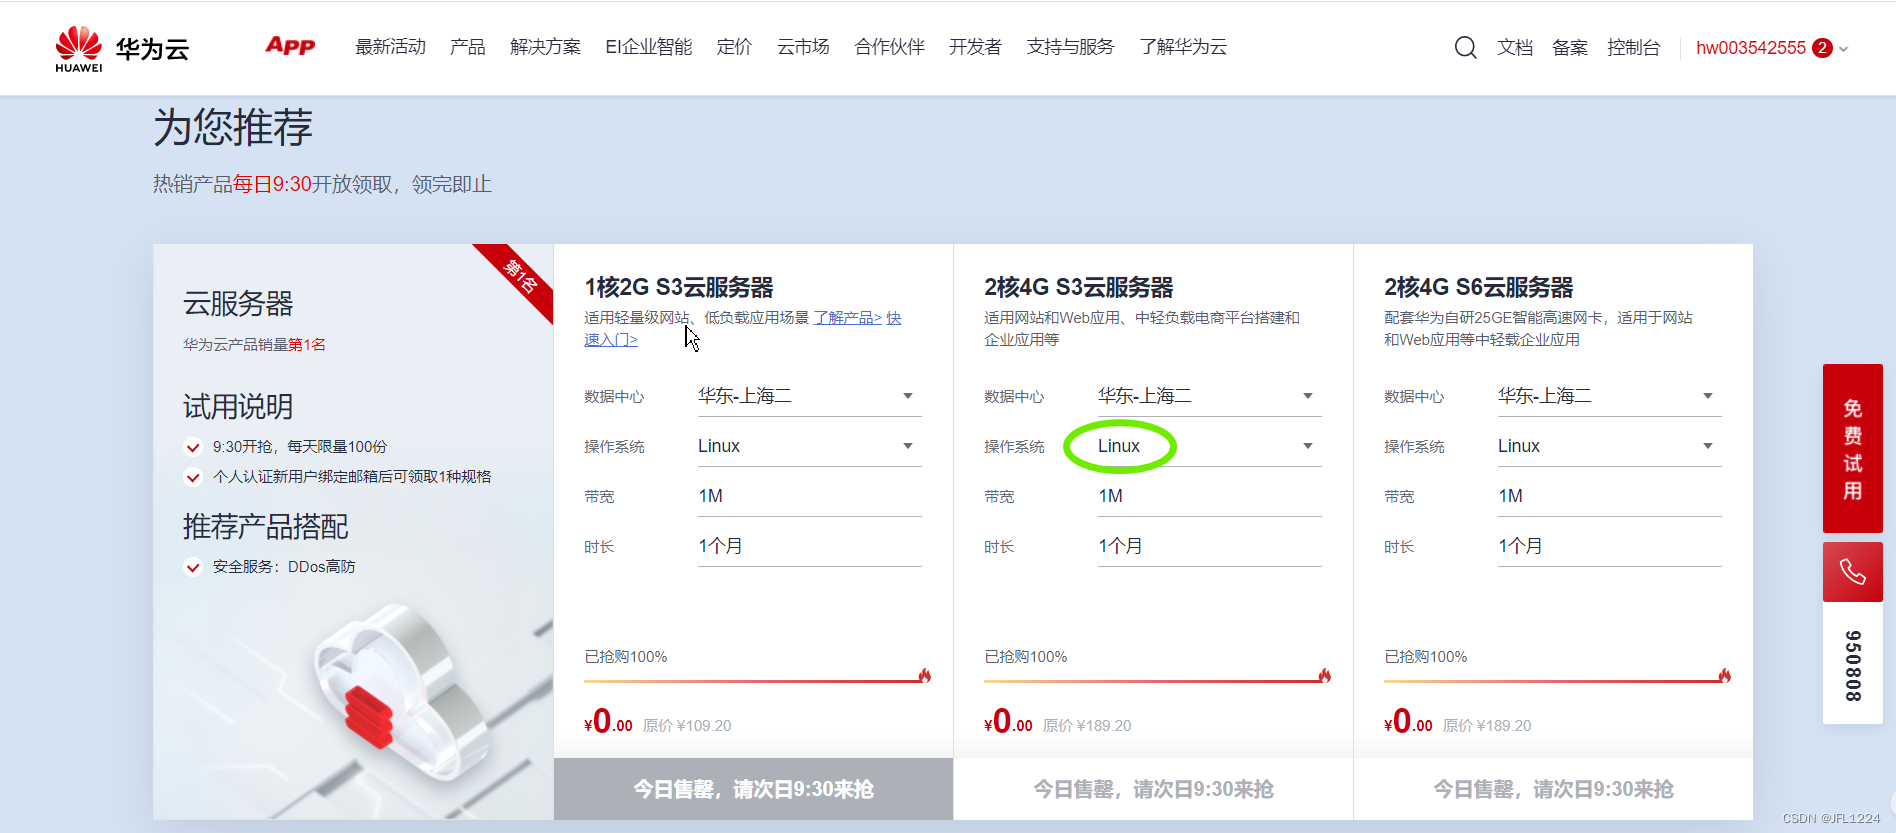Click the 950808 hotline number panel
The height and width of the screenshot is (833, 1896).
(1852, 665)
